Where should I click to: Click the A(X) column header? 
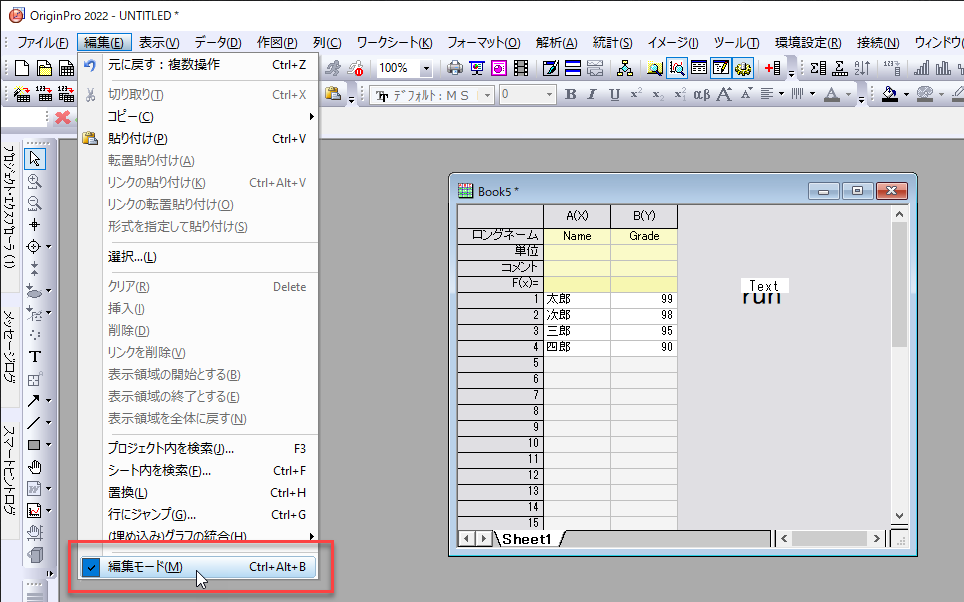tap(577, 216)
